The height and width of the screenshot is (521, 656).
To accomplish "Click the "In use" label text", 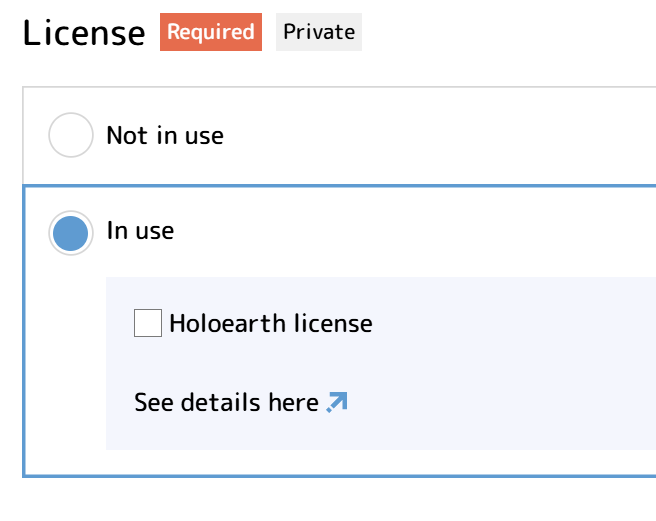I will pyautogui.click(x=140, y=231).
